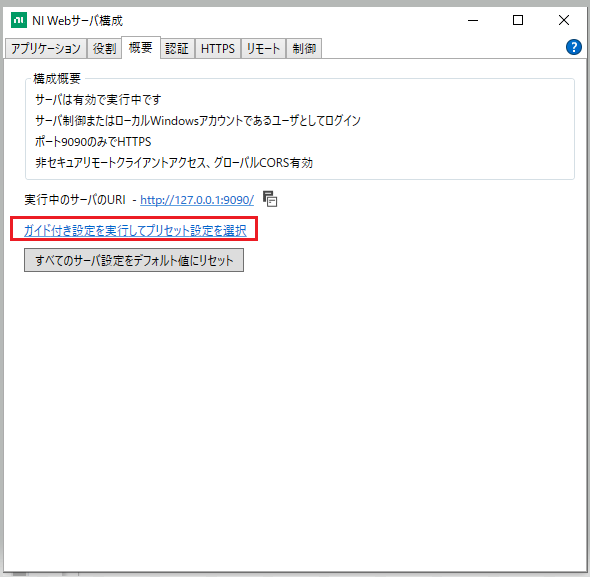The image size is (590, 577).
Task: Click ガイド付き設定を実行してプリセット設定を選択 link
Action: point(135,230)
